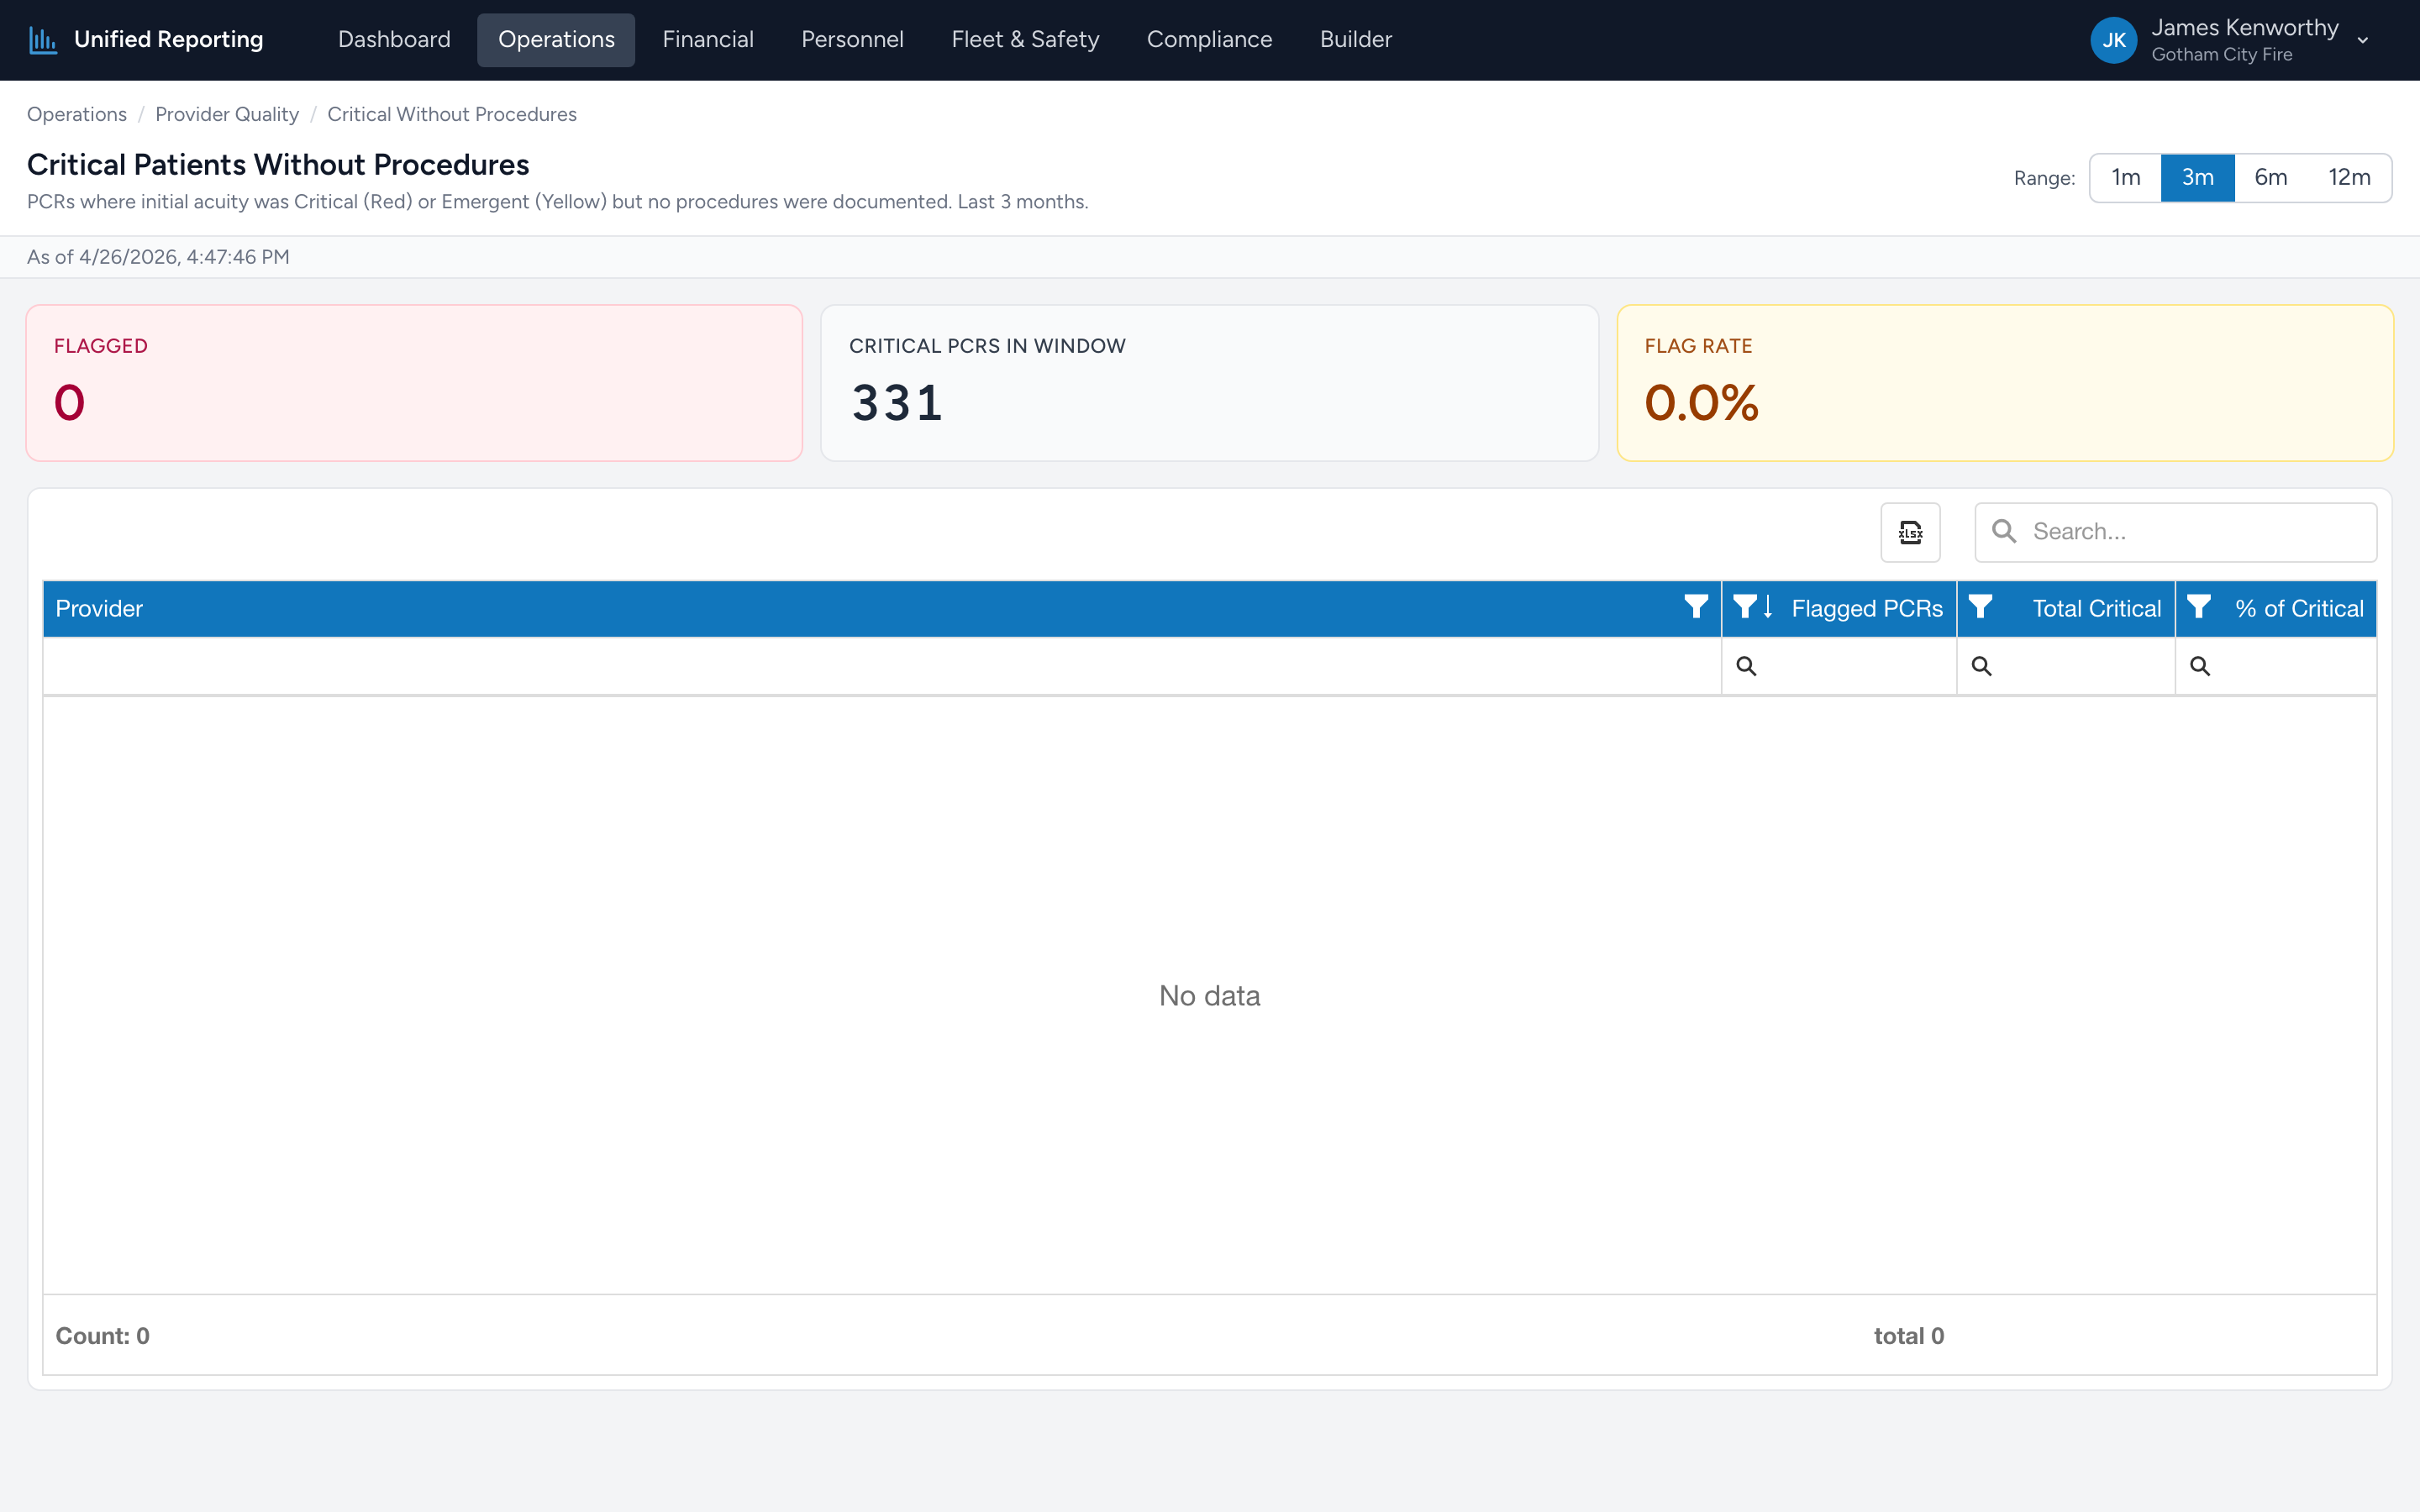Click into the table Search field
The width and height of the screenshot is (2420, 1512).
tap(2175, 532)
